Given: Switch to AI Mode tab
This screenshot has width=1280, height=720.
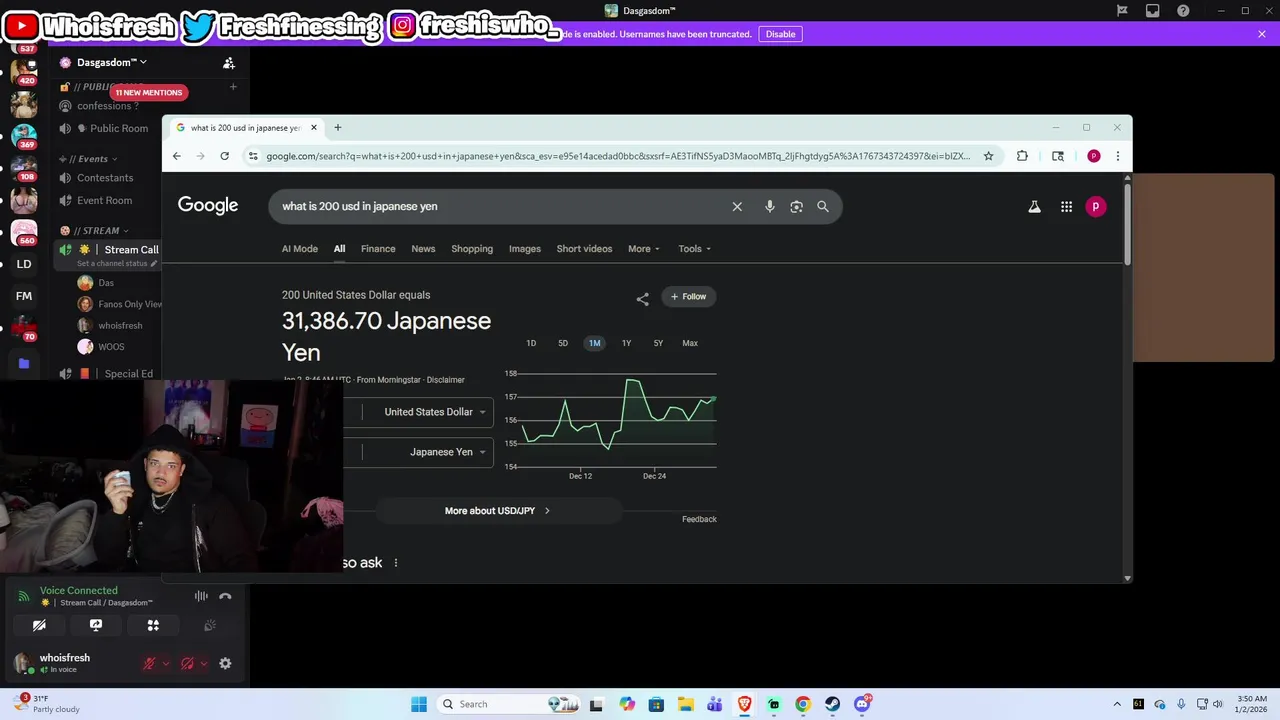Looking at the screenshot, I should 300,249.
